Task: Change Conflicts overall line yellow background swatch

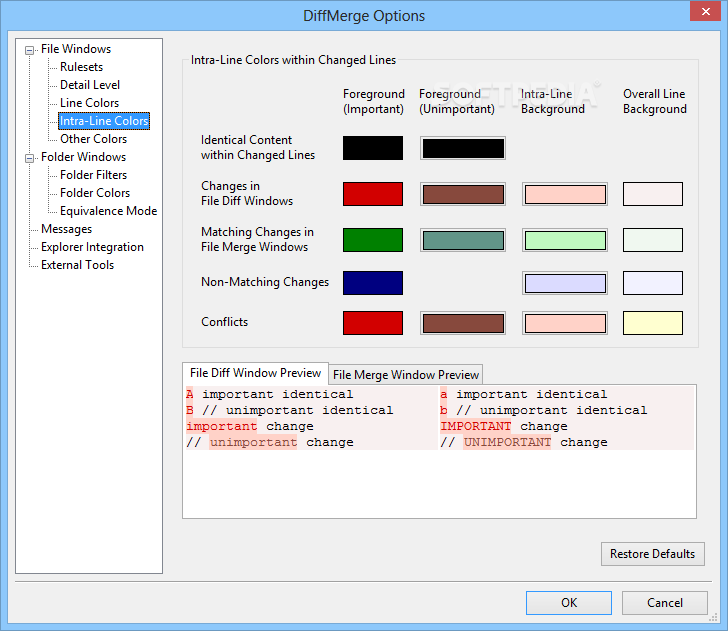Action: 653,323
